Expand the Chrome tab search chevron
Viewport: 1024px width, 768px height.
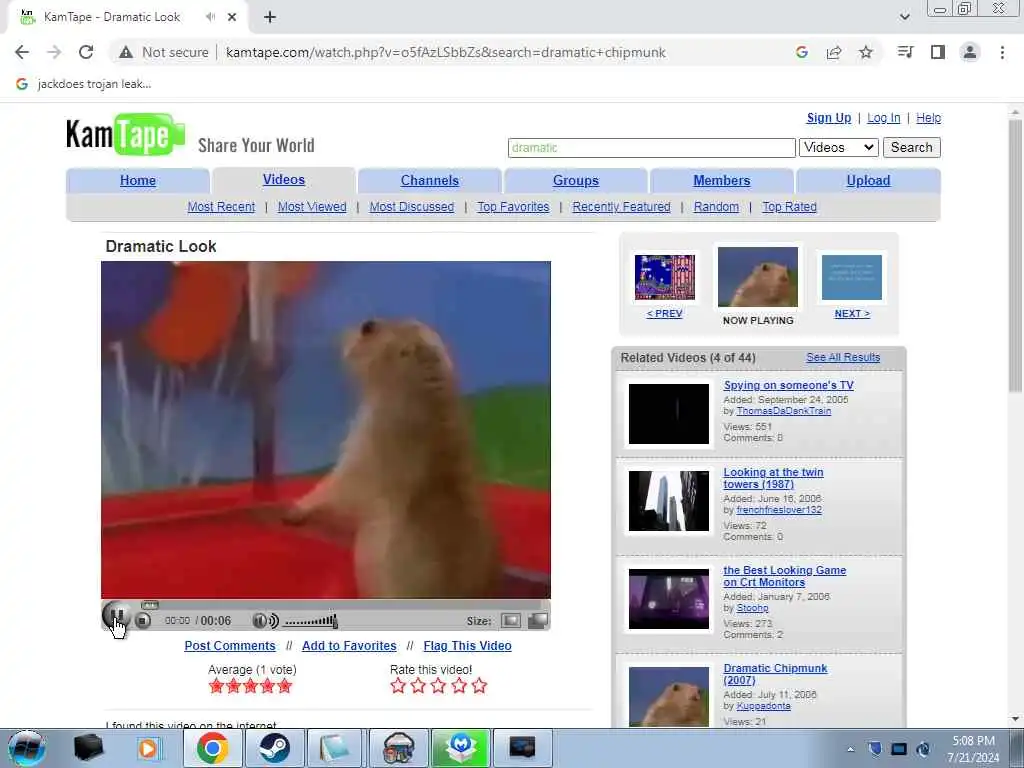pos(904,17)
